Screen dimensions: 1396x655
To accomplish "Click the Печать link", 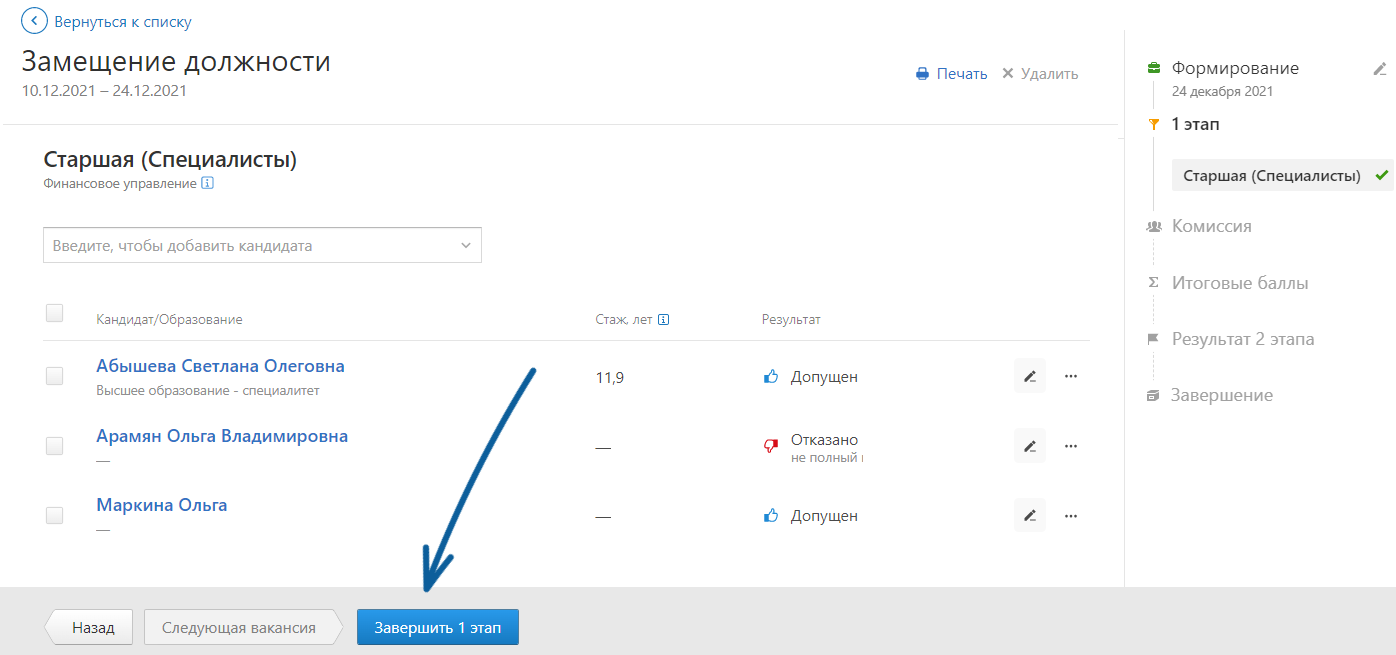I will 962,74.
